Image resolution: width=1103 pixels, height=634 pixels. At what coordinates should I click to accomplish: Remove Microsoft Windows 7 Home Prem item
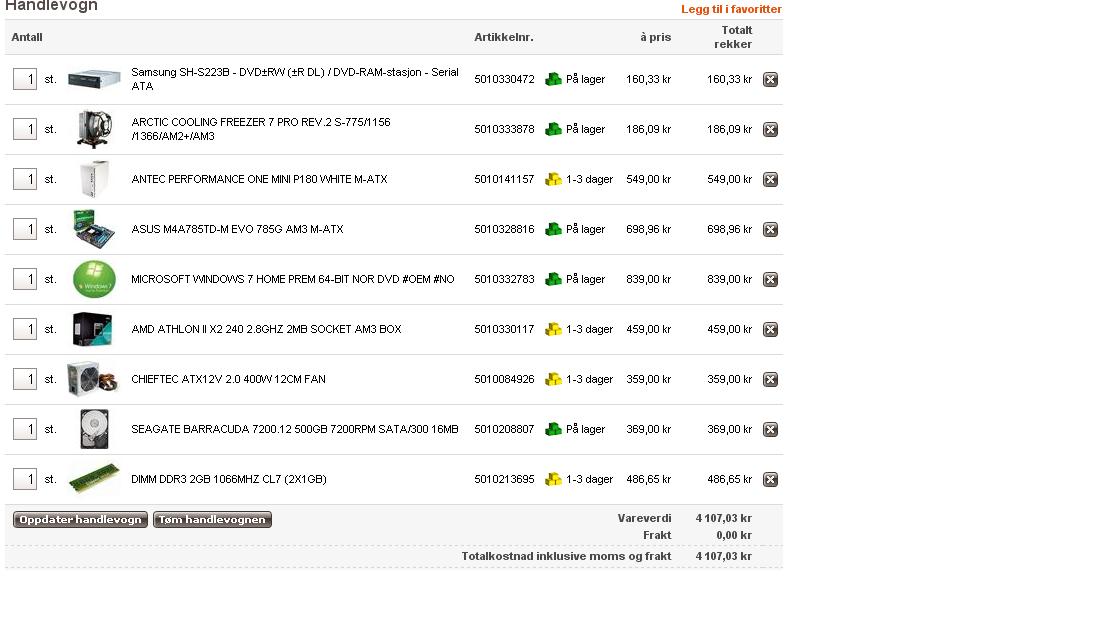[x=770, y=279]
